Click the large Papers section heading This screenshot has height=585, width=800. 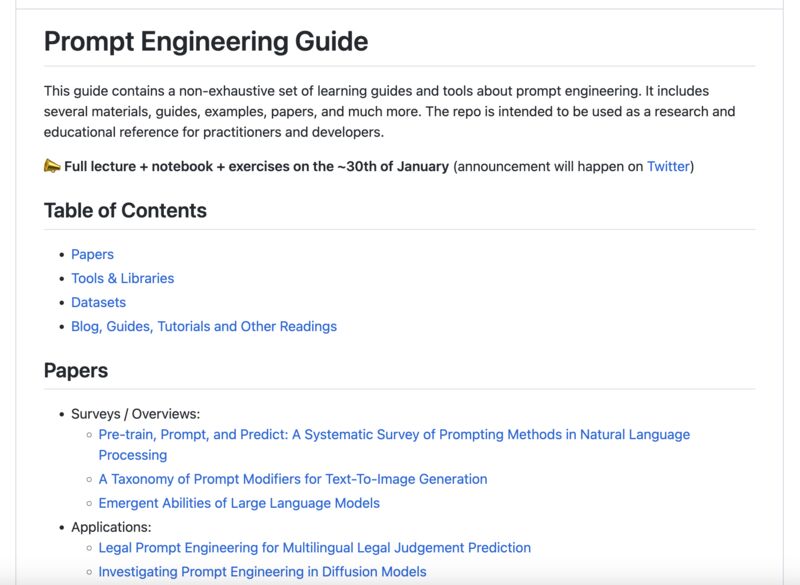[76, 371]
